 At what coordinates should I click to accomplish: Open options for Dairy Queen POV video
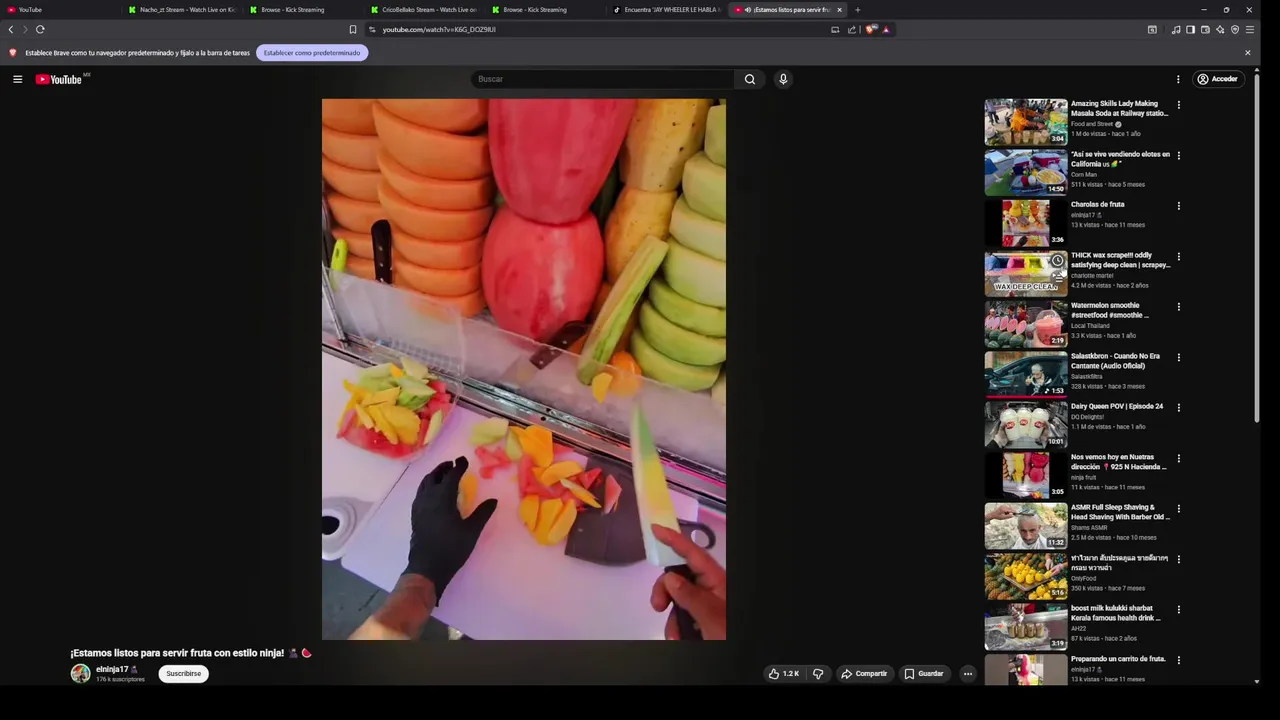(1178, 408)
